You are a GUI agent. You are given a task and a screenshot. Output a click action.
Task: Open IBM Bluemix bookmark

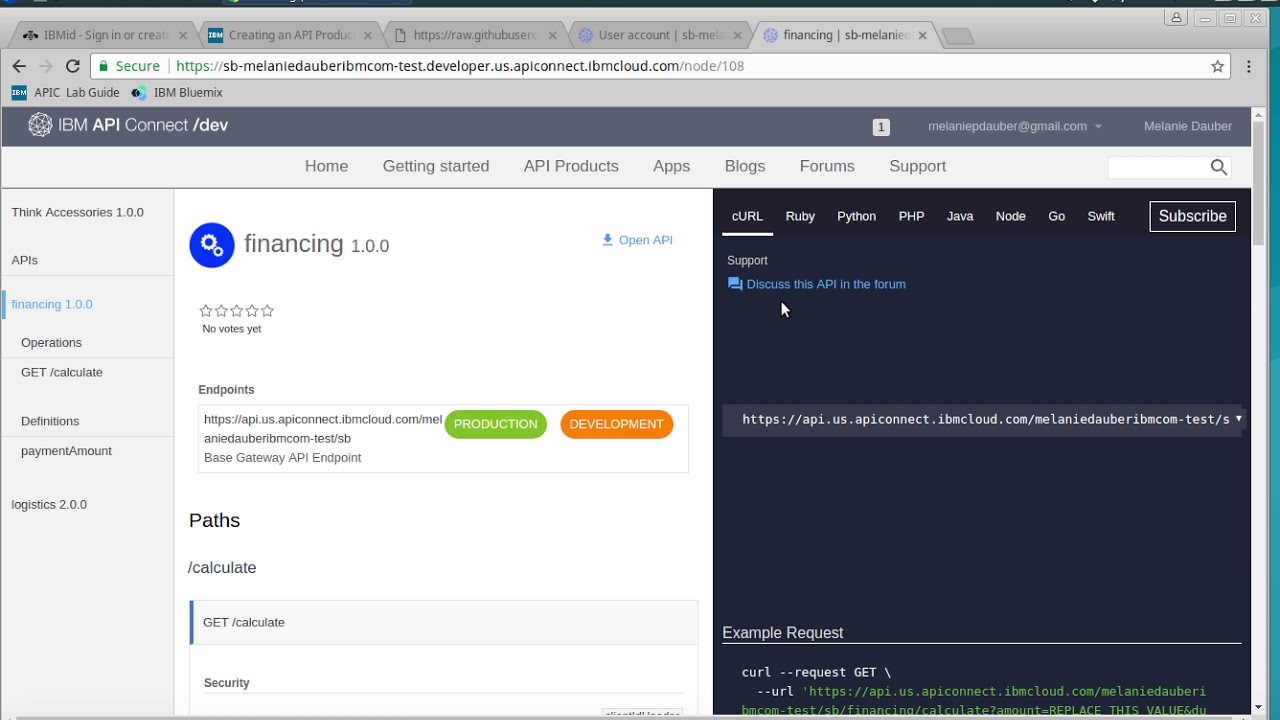177,92
